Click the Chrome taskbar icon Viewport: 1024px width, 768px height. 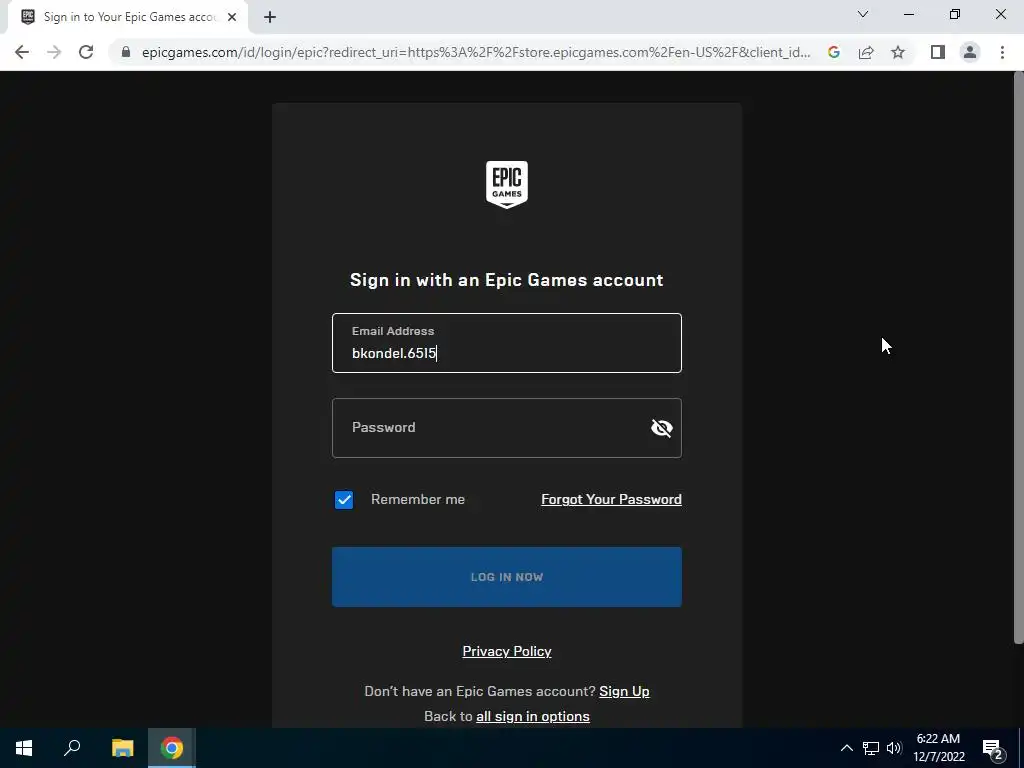[172, 748]
